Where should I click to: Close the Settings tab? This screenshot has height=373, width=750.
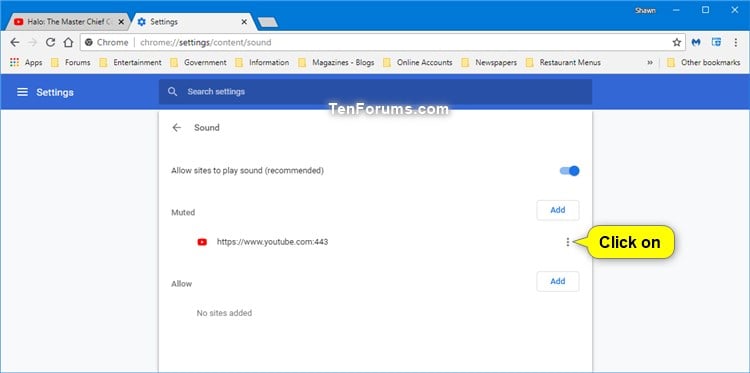[244, 22]
